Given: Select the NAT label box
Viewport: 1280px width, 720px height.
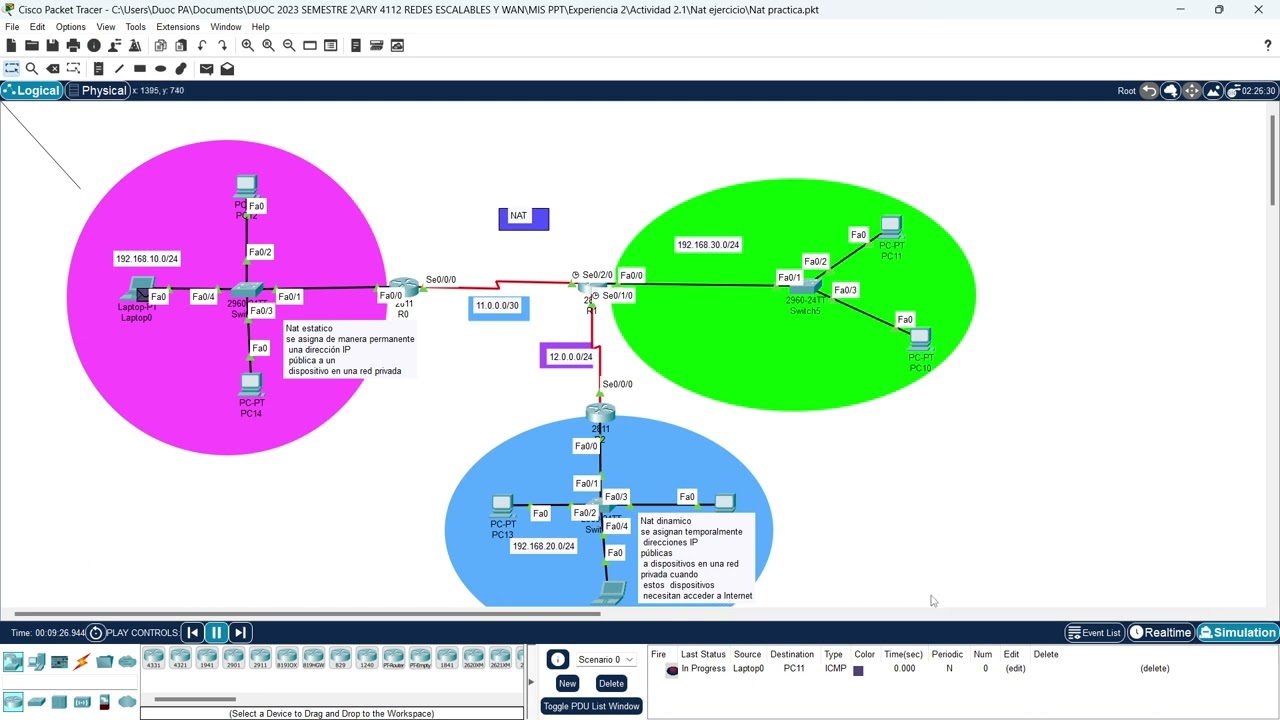Looking at the screenshot, I should coord(524,218).
